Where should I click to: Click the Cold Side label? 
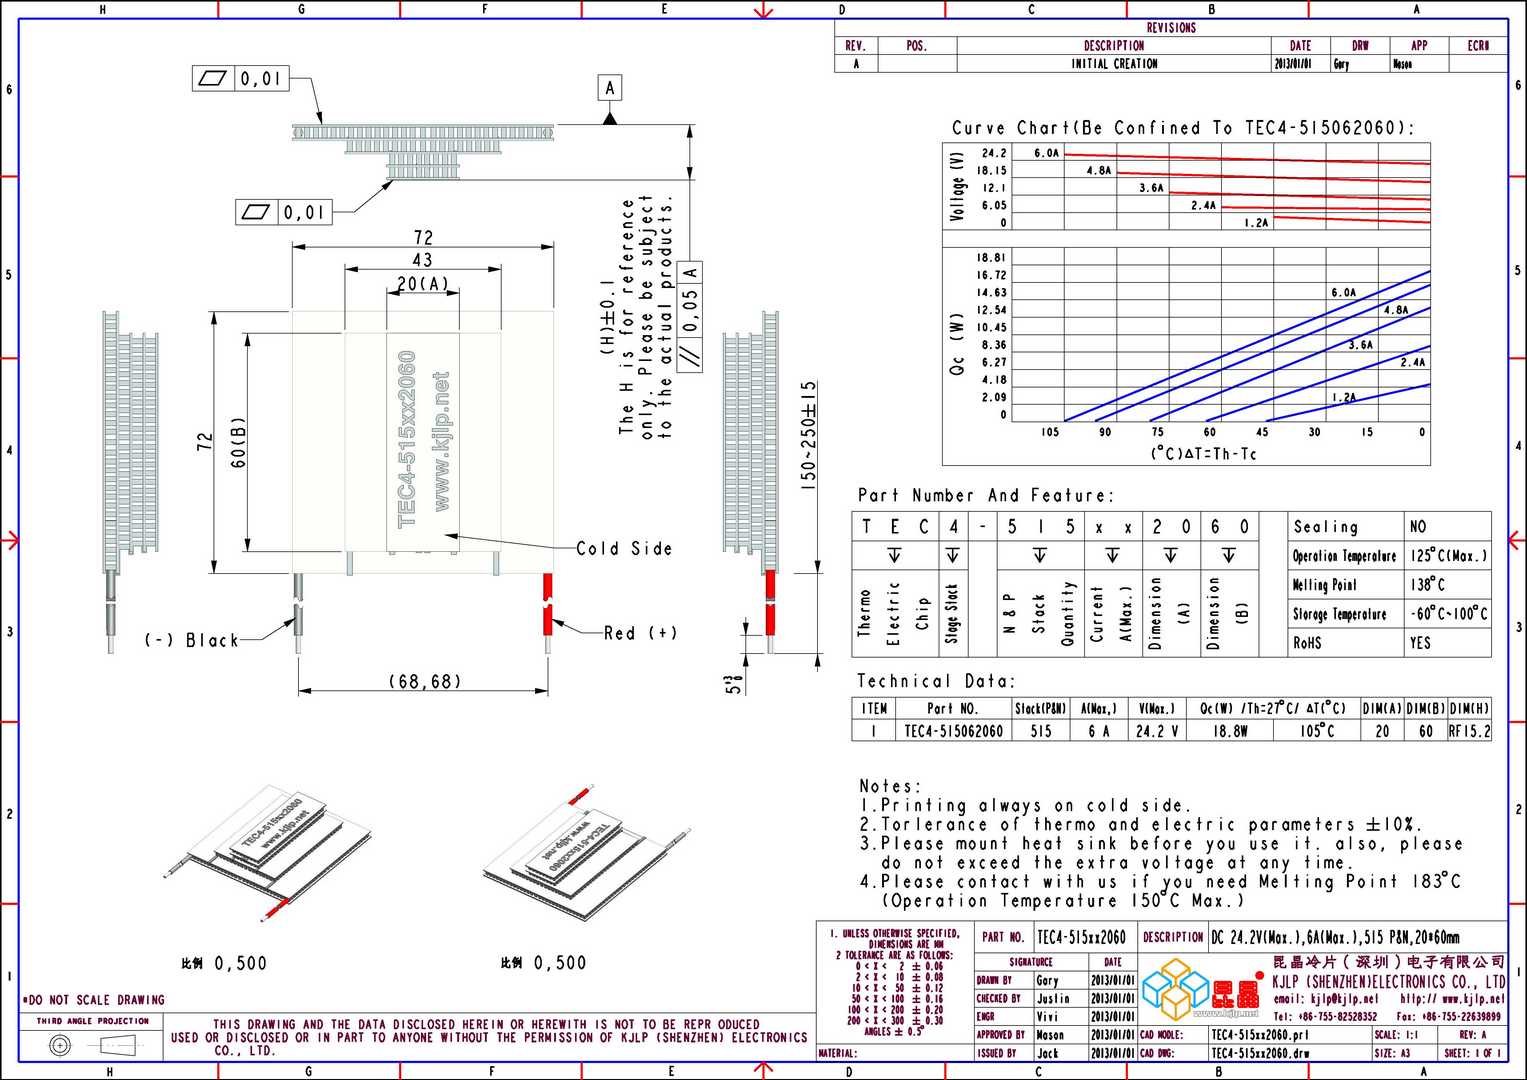click(624, 548)
